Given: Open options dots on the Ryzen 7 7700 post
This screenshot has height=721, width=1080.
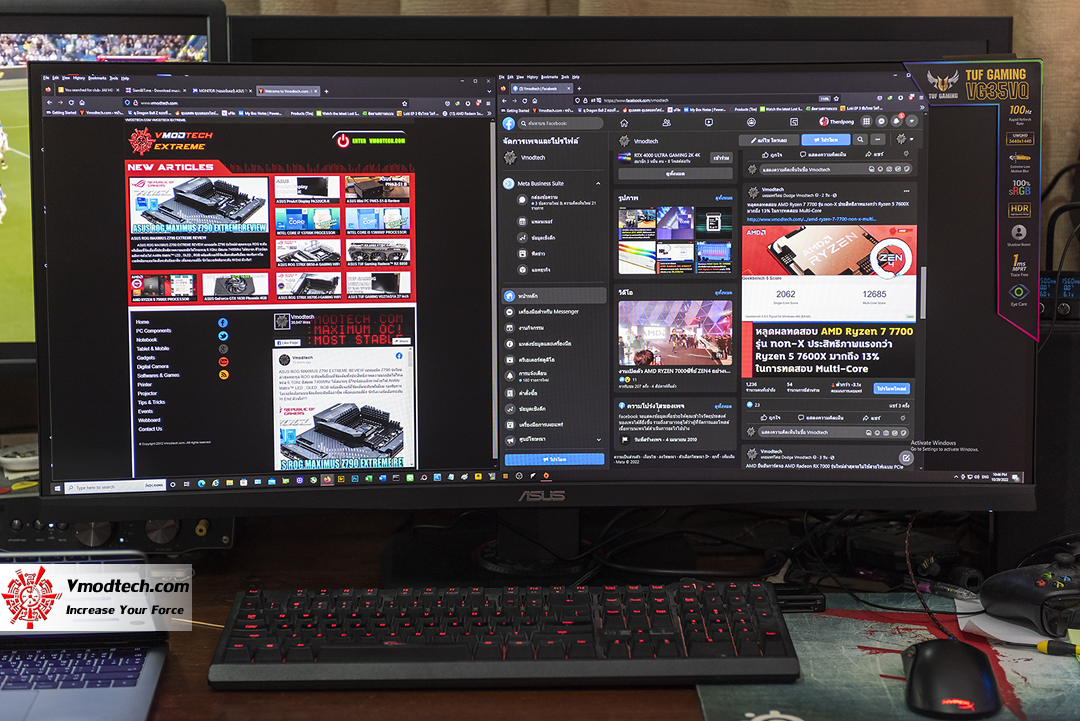Looking at the screenshot, I should pos(906,191).
